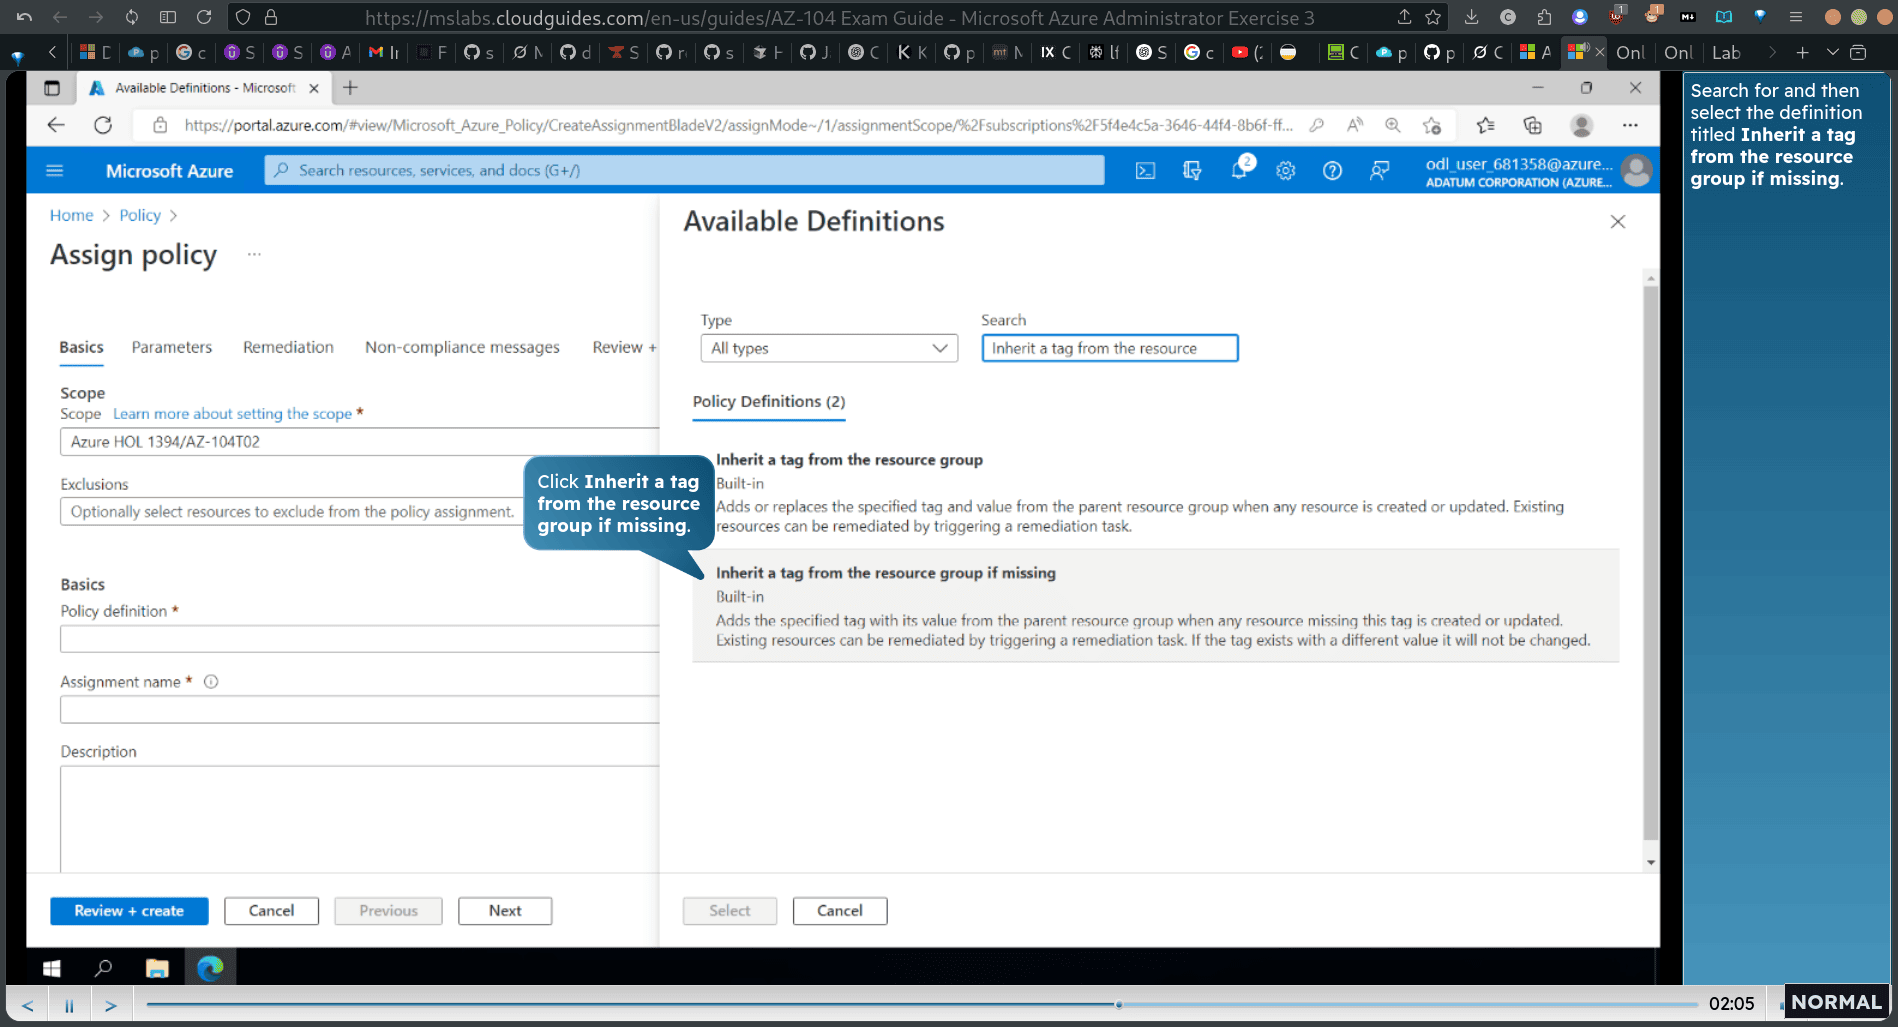The image size is (1898, 1027).
Task: Open Learn more about setting the scope
Action: (x=232, y=414)
